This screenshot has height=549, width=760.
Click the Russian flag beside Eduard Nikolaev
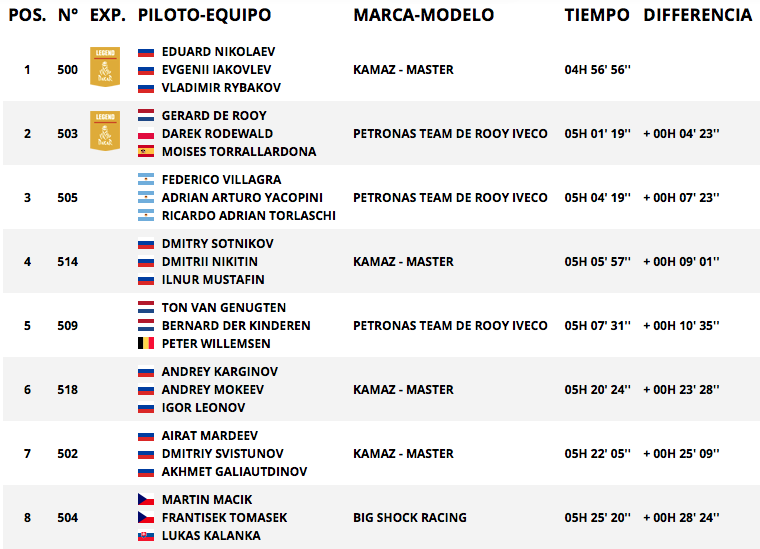[x=146, y=52]
